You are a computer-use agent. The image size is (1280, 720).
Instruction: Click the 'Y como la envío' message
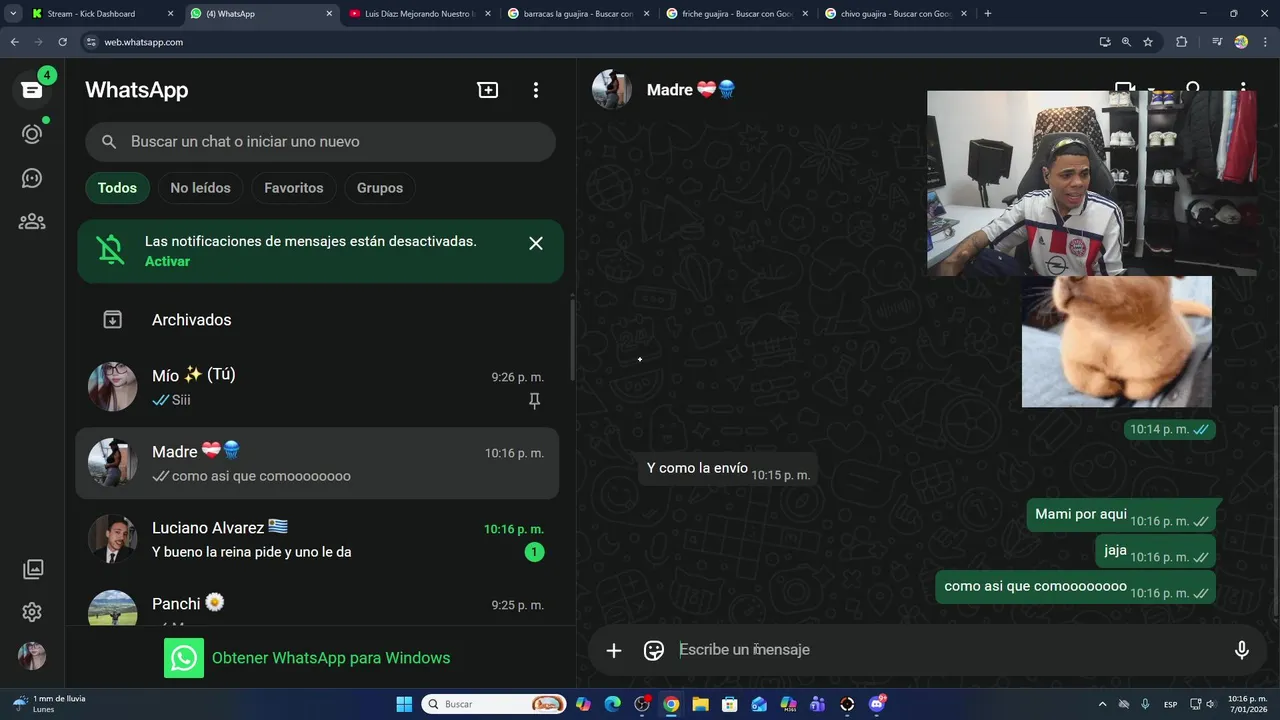coord(728,469)
